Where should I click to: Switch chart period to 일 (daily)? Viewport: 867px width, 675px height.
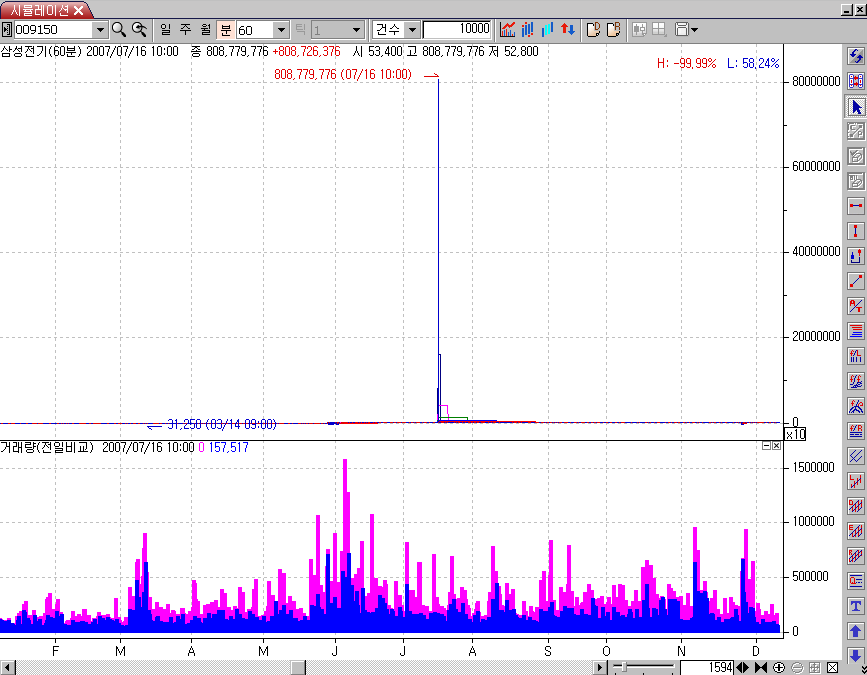(x=165, y=30)
